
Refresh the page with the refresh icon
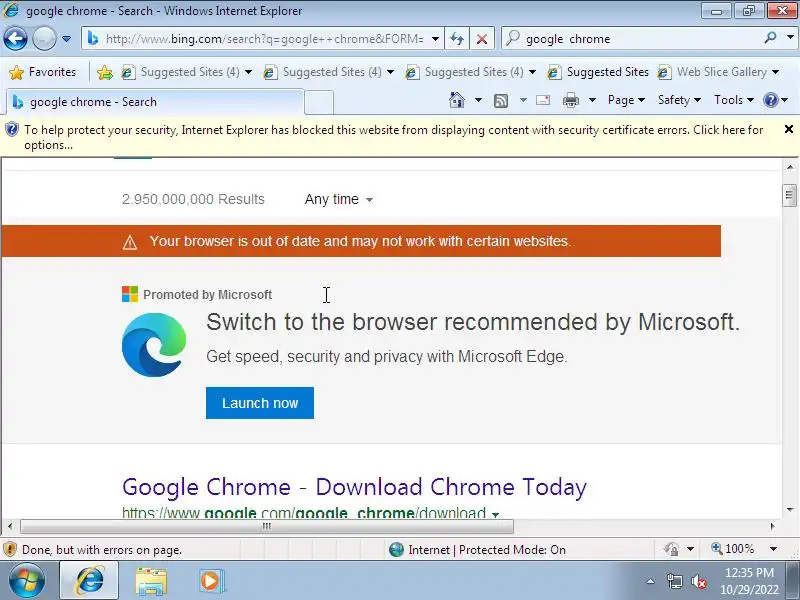coord(457,39)
